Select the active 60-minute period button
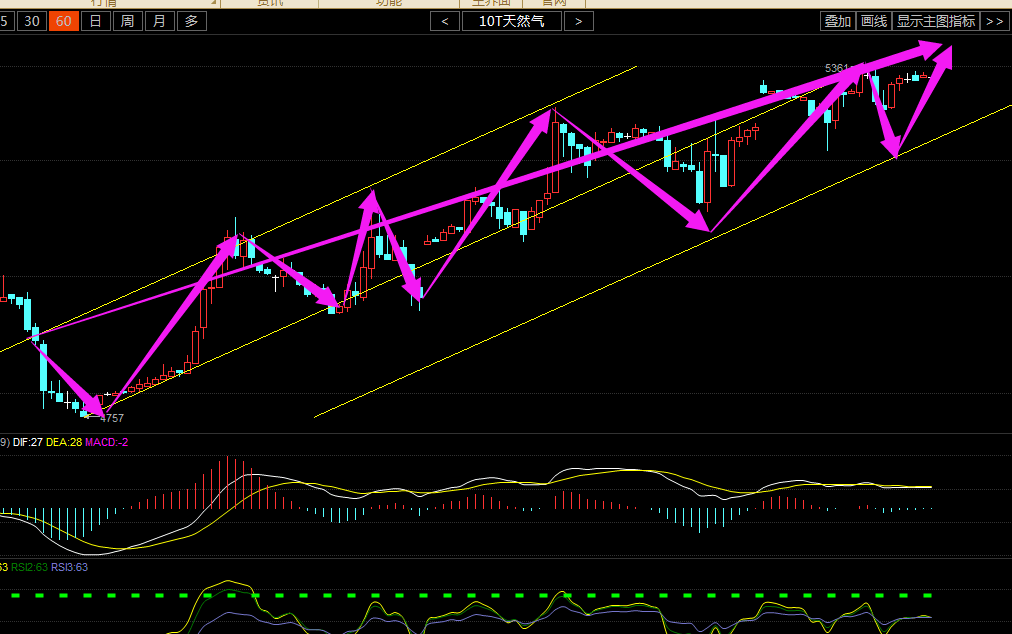This screenshot has height=634, width=1012. (64, 21)
